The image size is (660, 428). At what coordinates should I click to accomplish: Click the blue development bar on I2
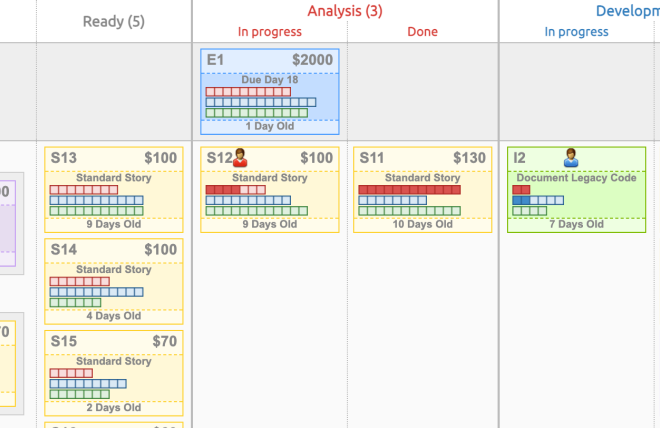537,200
